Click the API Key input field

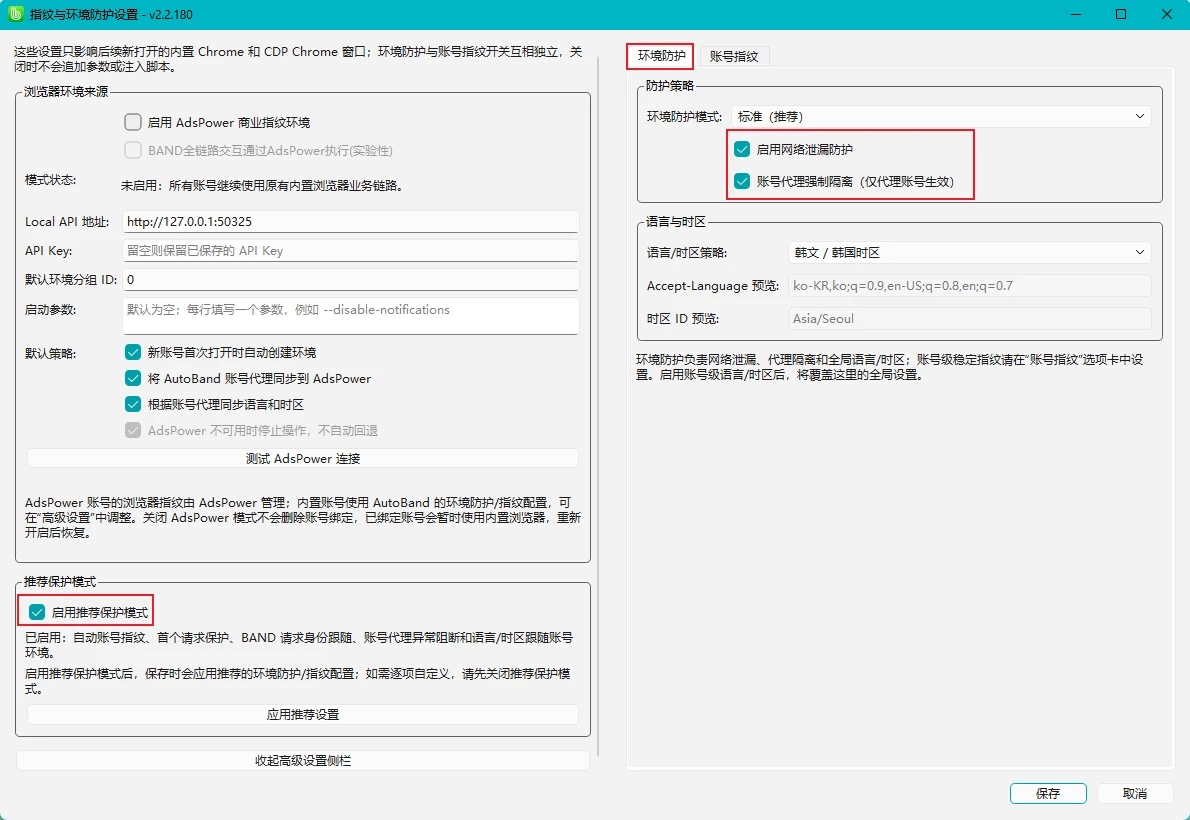pos(351,251)
